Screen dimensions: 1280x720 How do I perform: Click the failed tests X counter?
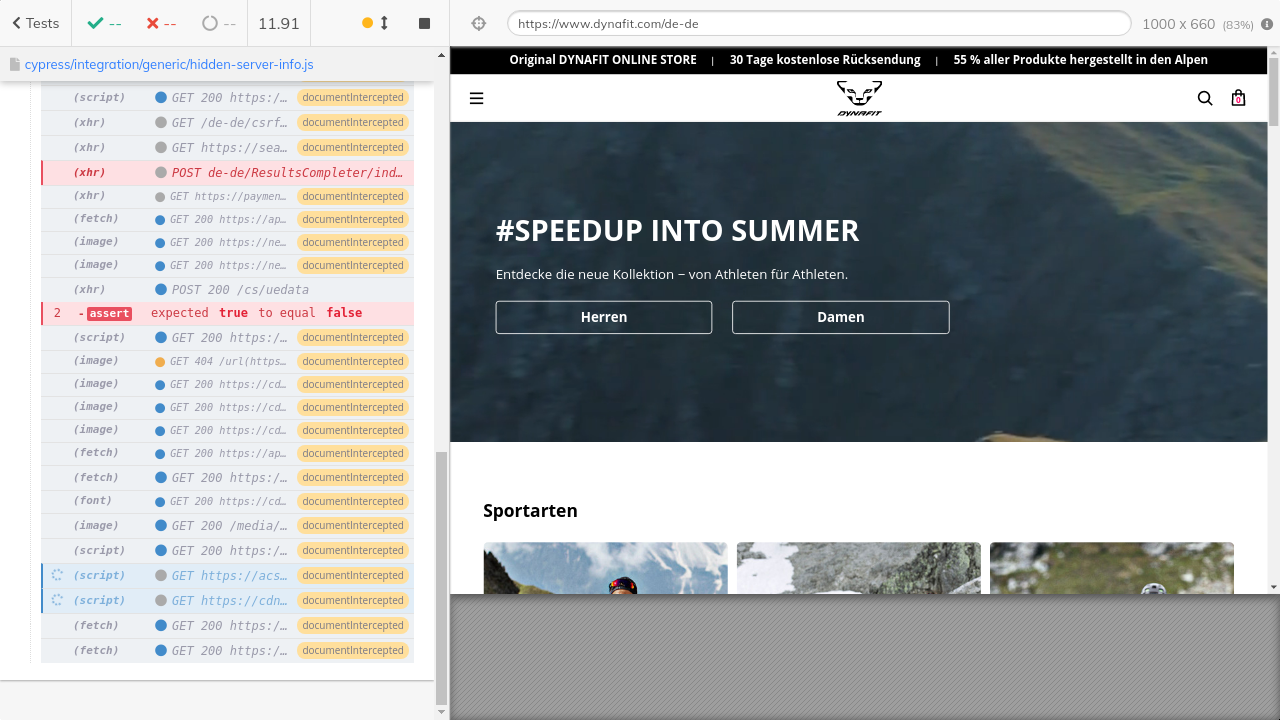point(161,23)
